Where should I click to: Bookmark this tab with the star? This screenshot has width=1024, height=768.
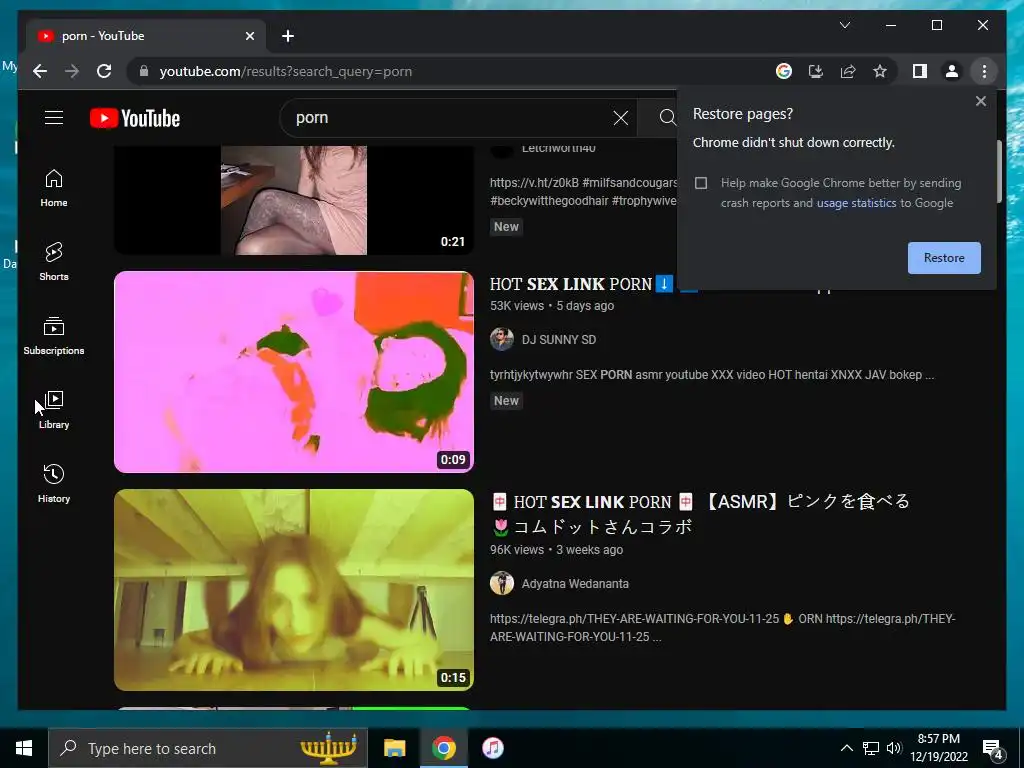(x=880, y=71)
